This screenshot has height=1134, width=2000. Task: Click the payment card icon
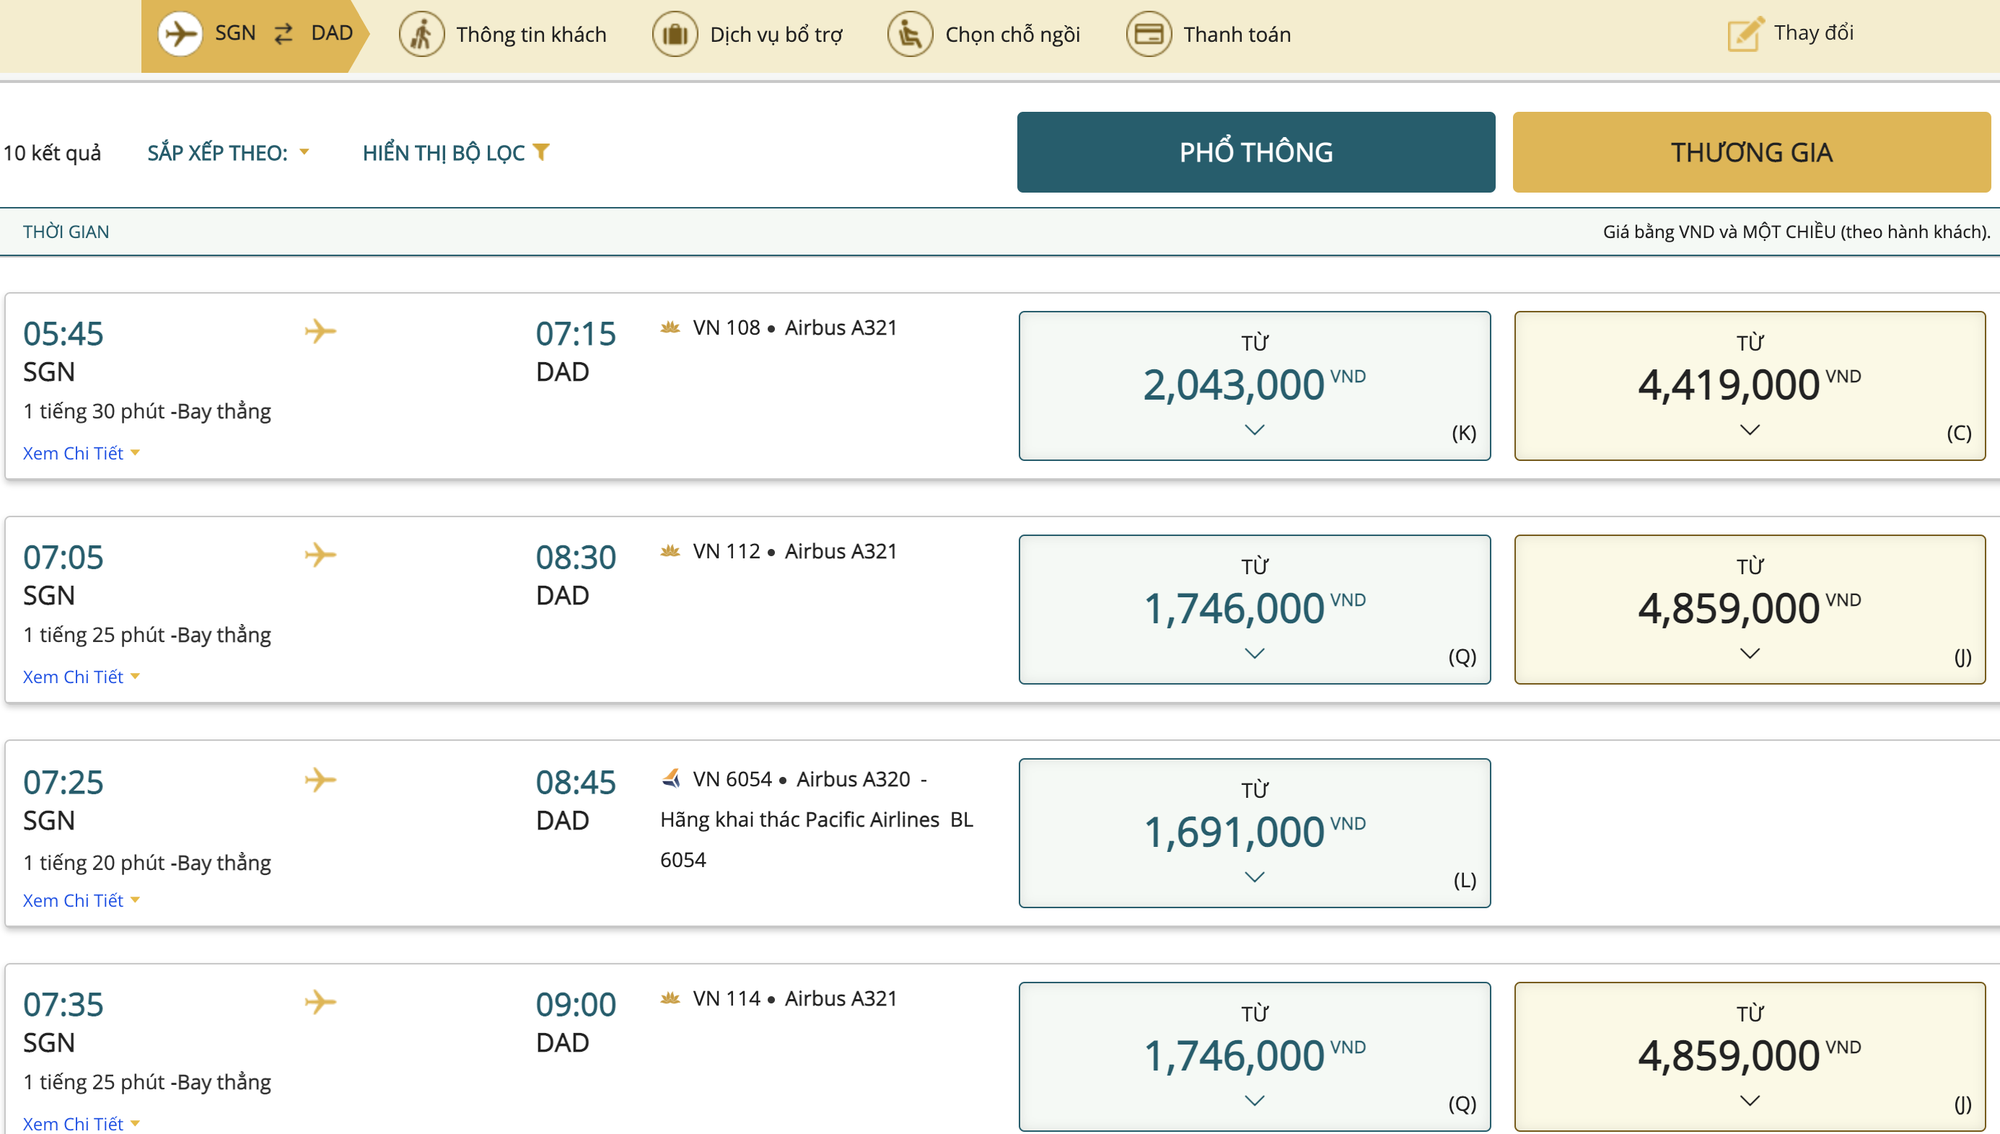(1149, 34)
